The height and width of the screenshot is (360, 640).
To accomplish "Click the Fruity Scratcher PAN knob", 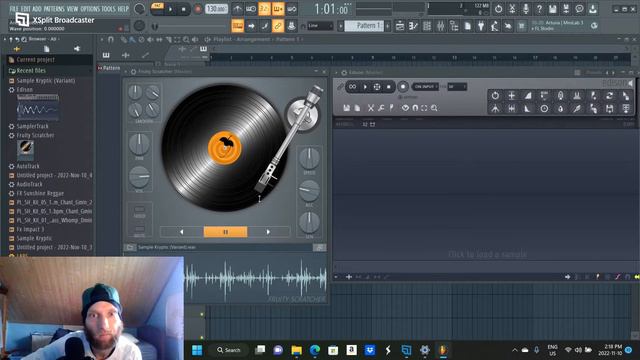I will [139, 143].
